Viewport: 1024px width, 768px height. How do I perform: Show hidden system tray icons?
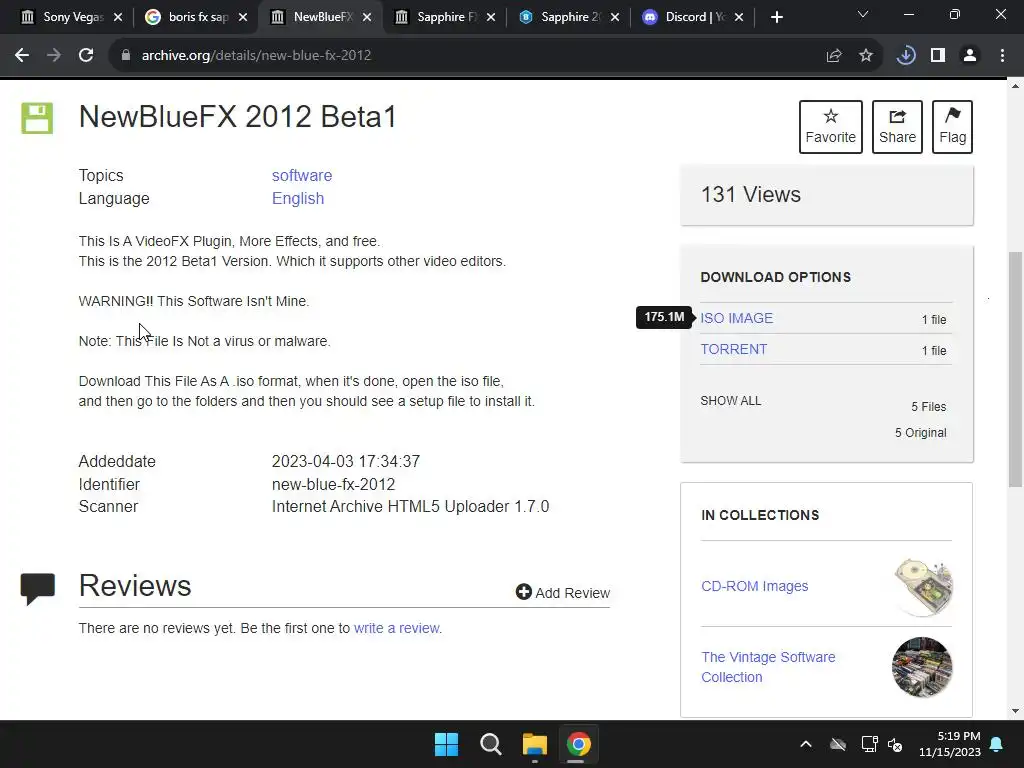806,744
